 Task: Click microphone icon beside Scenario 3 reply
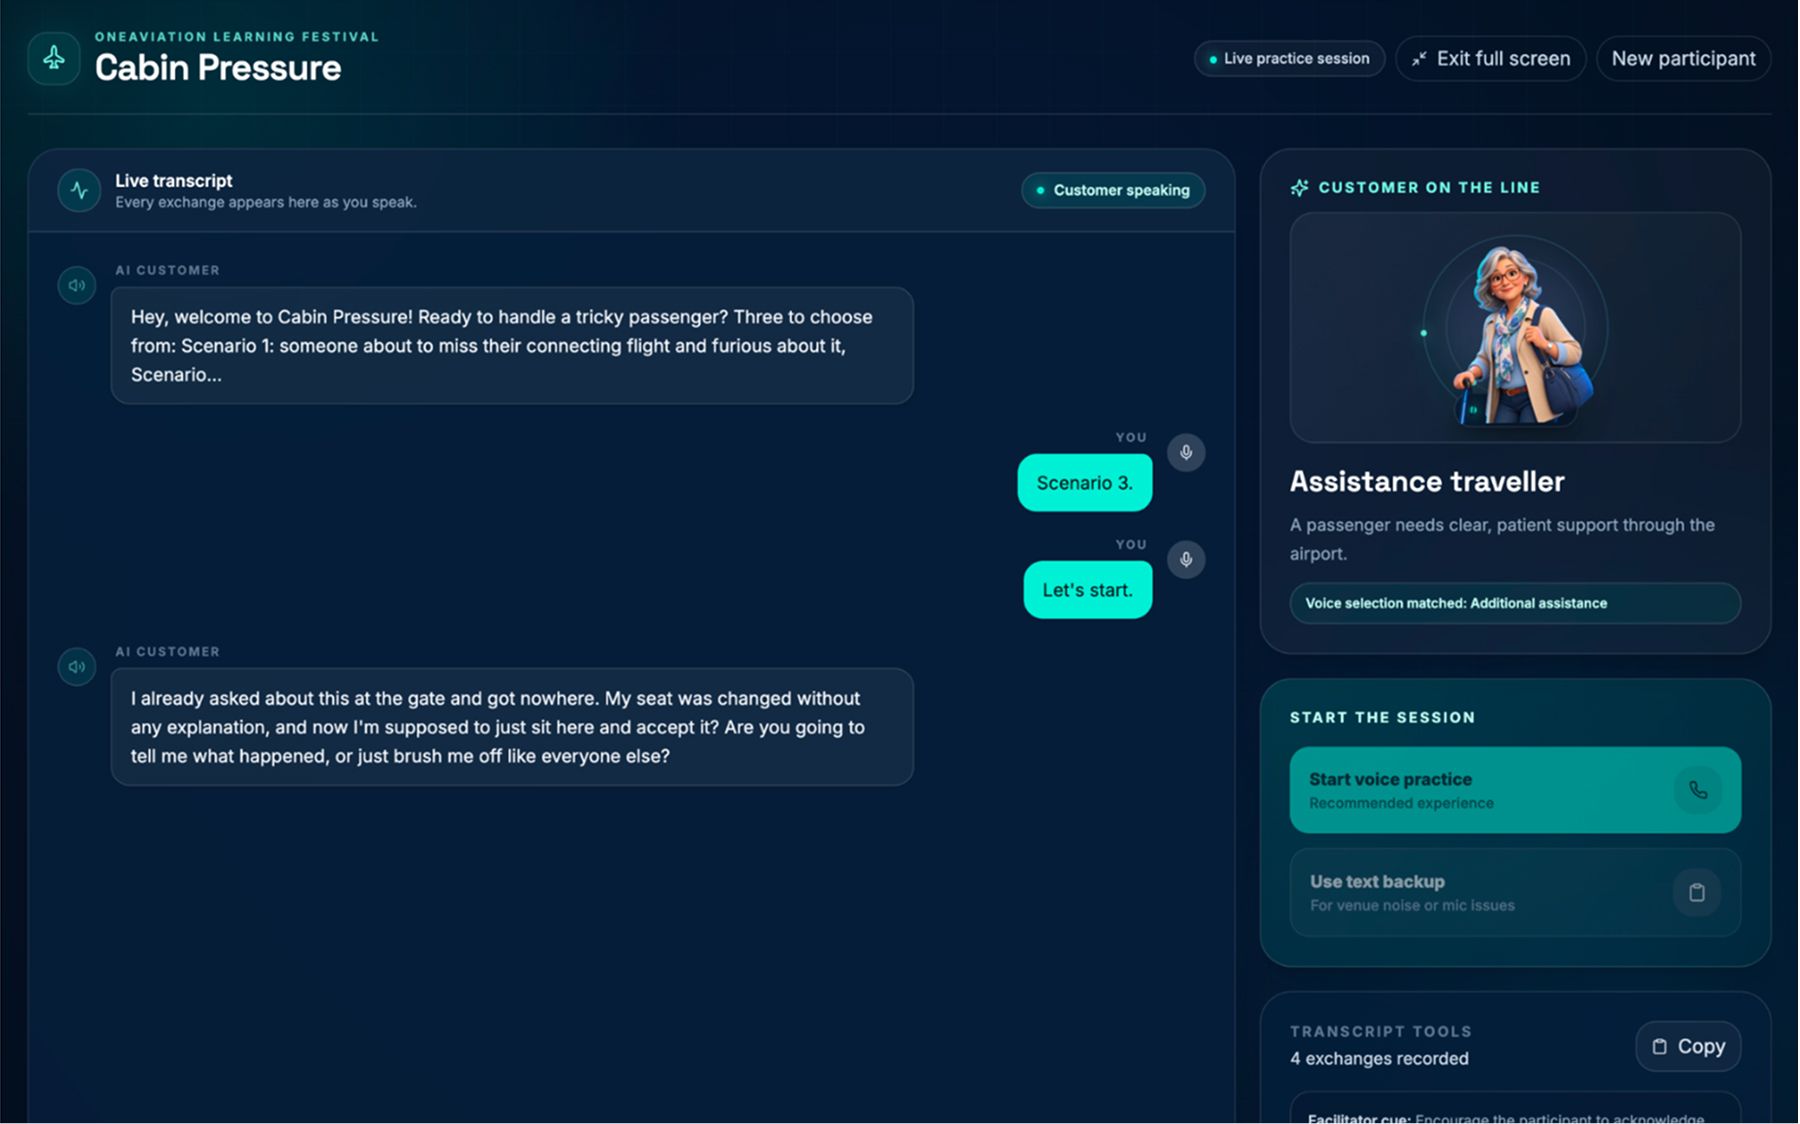tap(1186, 452)
